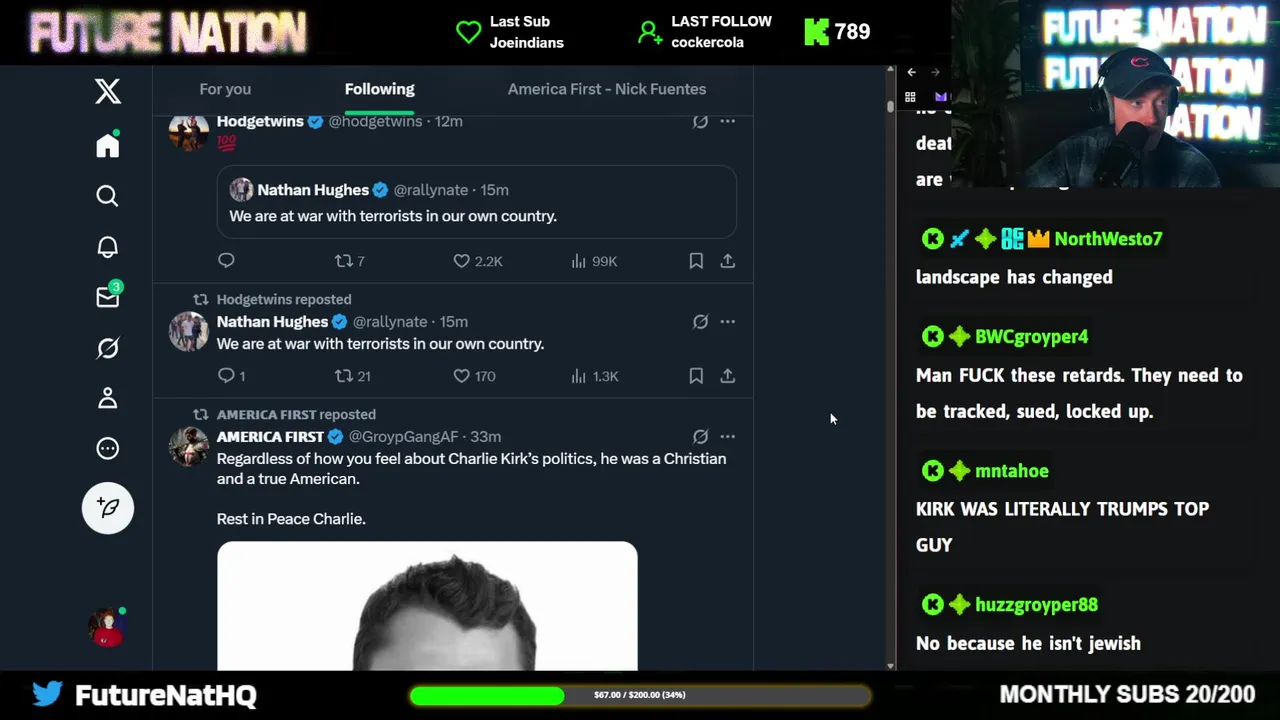Viewport: 1280px width, 720px height.
Task: Click page scrollbar up arrow
Action: (x=890, y=70)
